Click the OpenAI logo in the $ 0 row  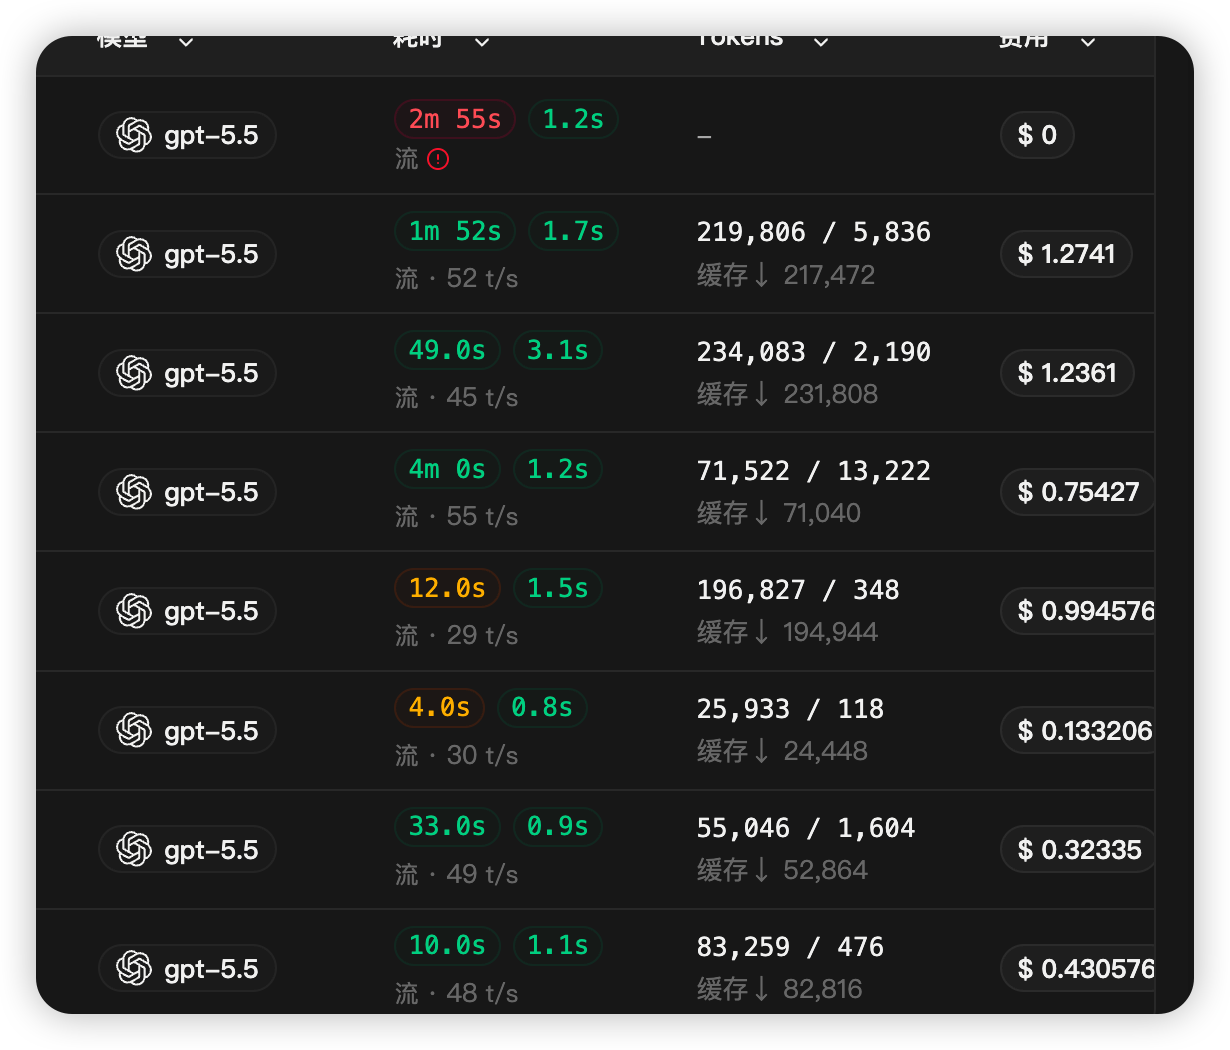click(x=134, y=135)
